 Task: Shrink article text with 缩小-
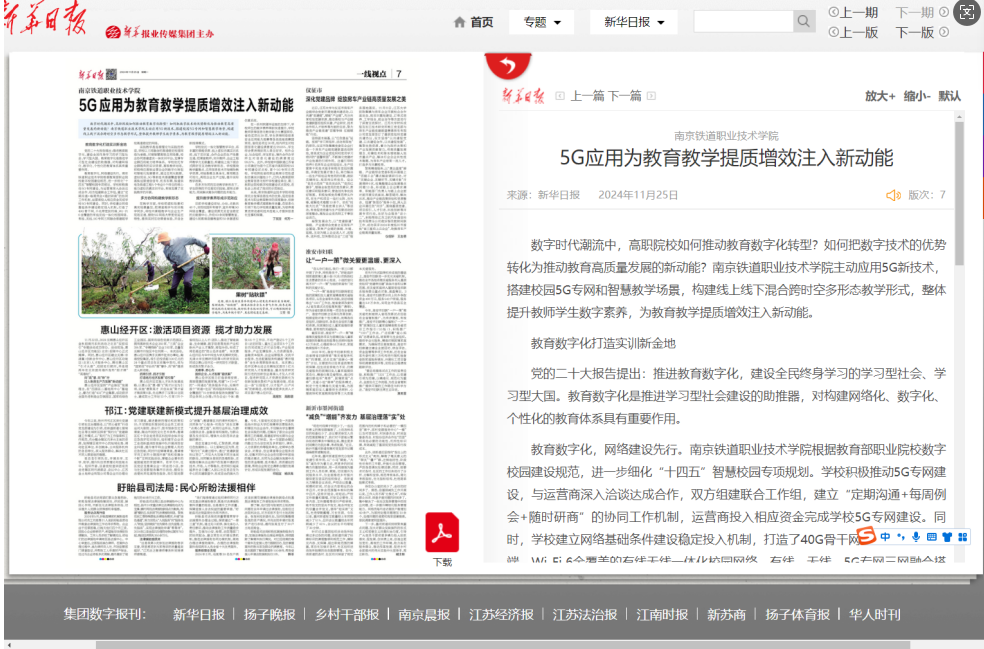pos(916,96)
